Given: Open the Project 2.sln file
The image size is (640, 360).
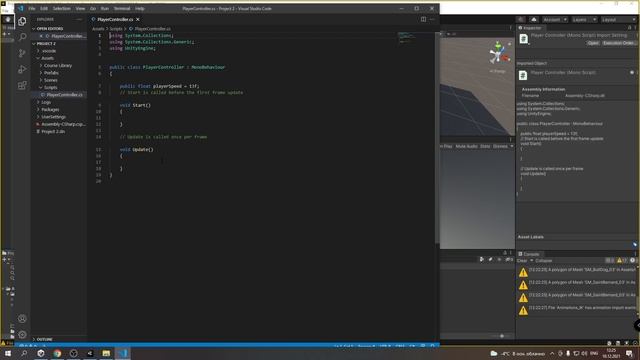Looking at the screenshot, I should pos(53,132).
